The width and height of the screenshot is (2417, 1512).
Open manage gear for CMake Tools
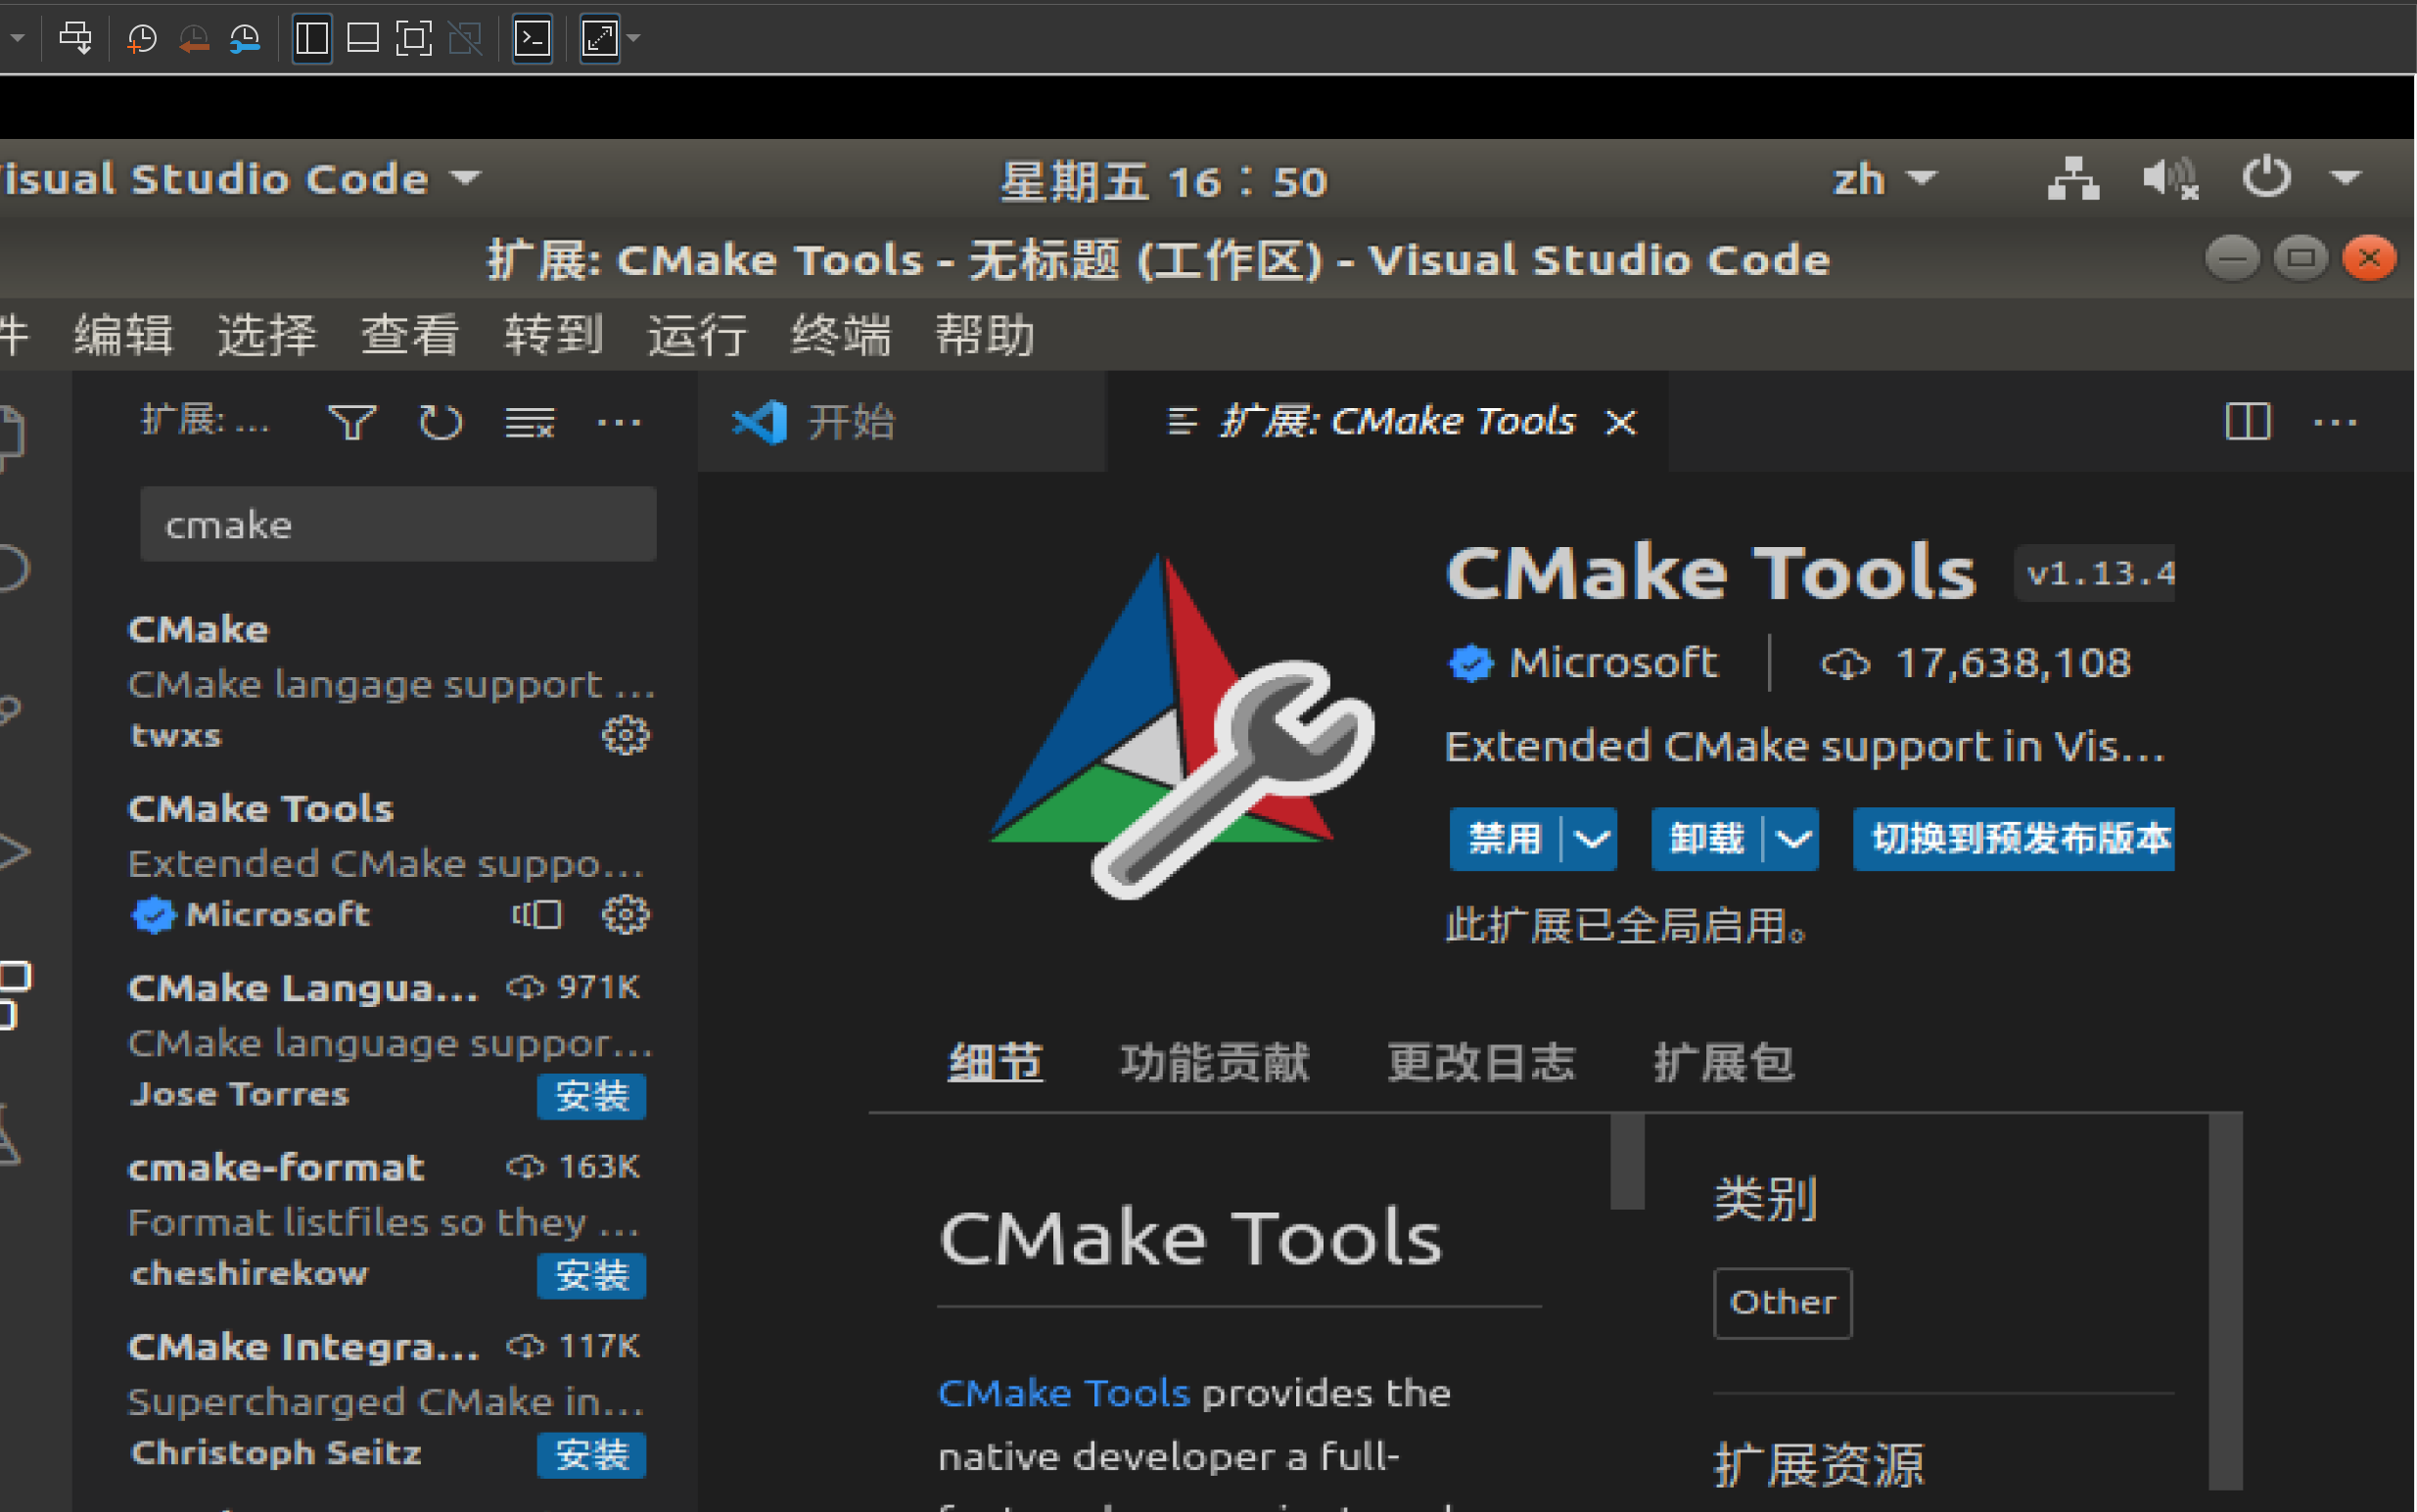tap(626, 914)
